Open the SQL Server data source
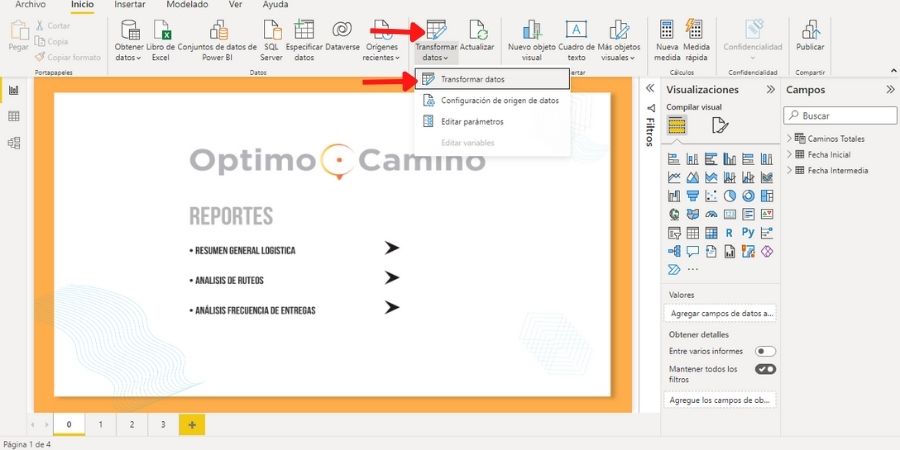The height and width of the screenshot is (450, 900). [271, 31]
